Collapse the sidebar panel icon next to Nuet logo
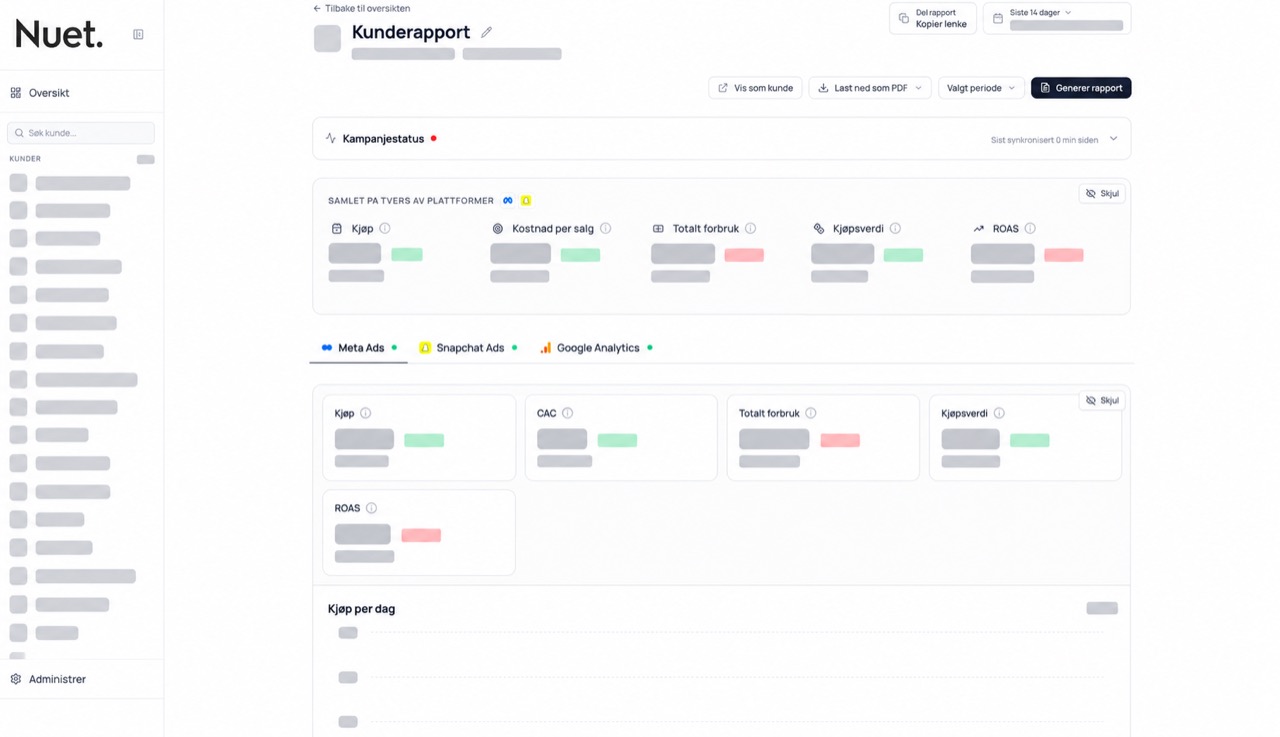Viewport: 1280px width, 737px height. 138,34
